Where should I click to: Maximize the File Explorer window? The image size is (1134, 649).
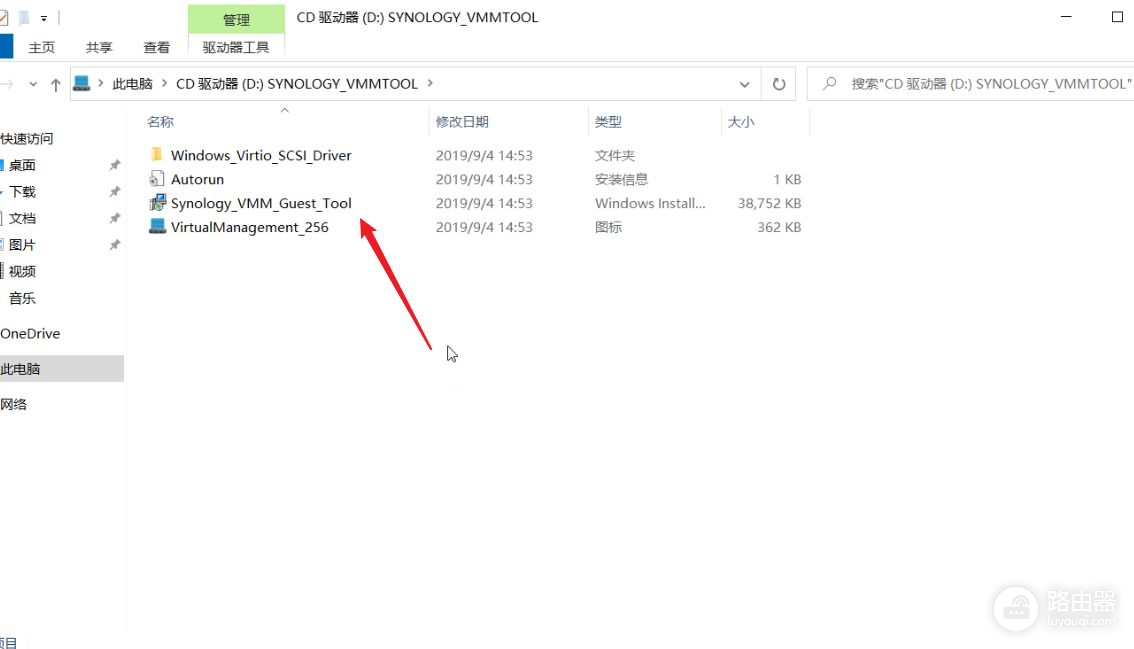coord(1117,17)
